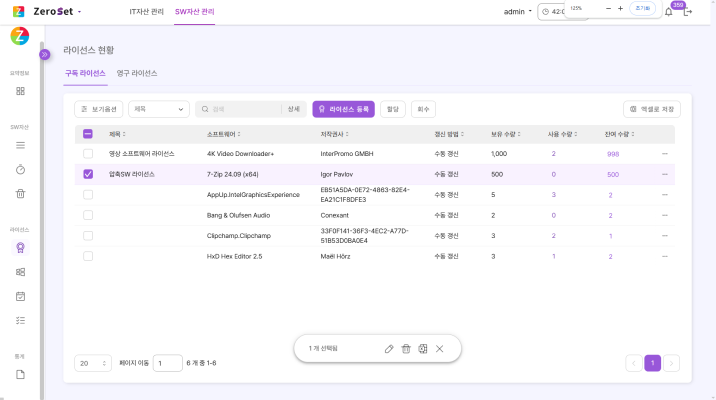Click the sidebar trash bin icon
The image size is (716, 400).
tap(20, 194)
